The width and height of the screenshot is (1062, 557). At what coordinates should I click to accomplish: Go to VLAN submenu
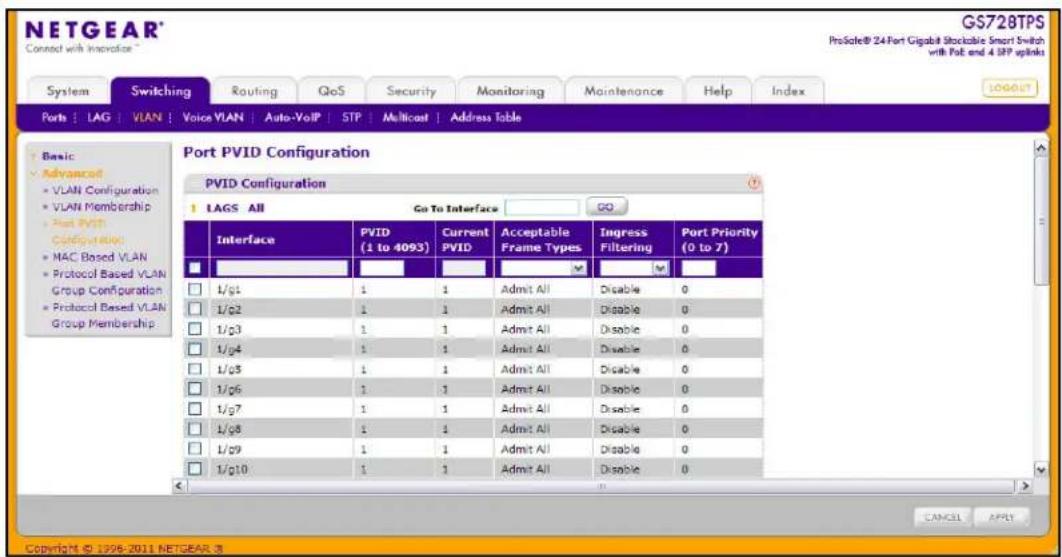coord(147,117)
